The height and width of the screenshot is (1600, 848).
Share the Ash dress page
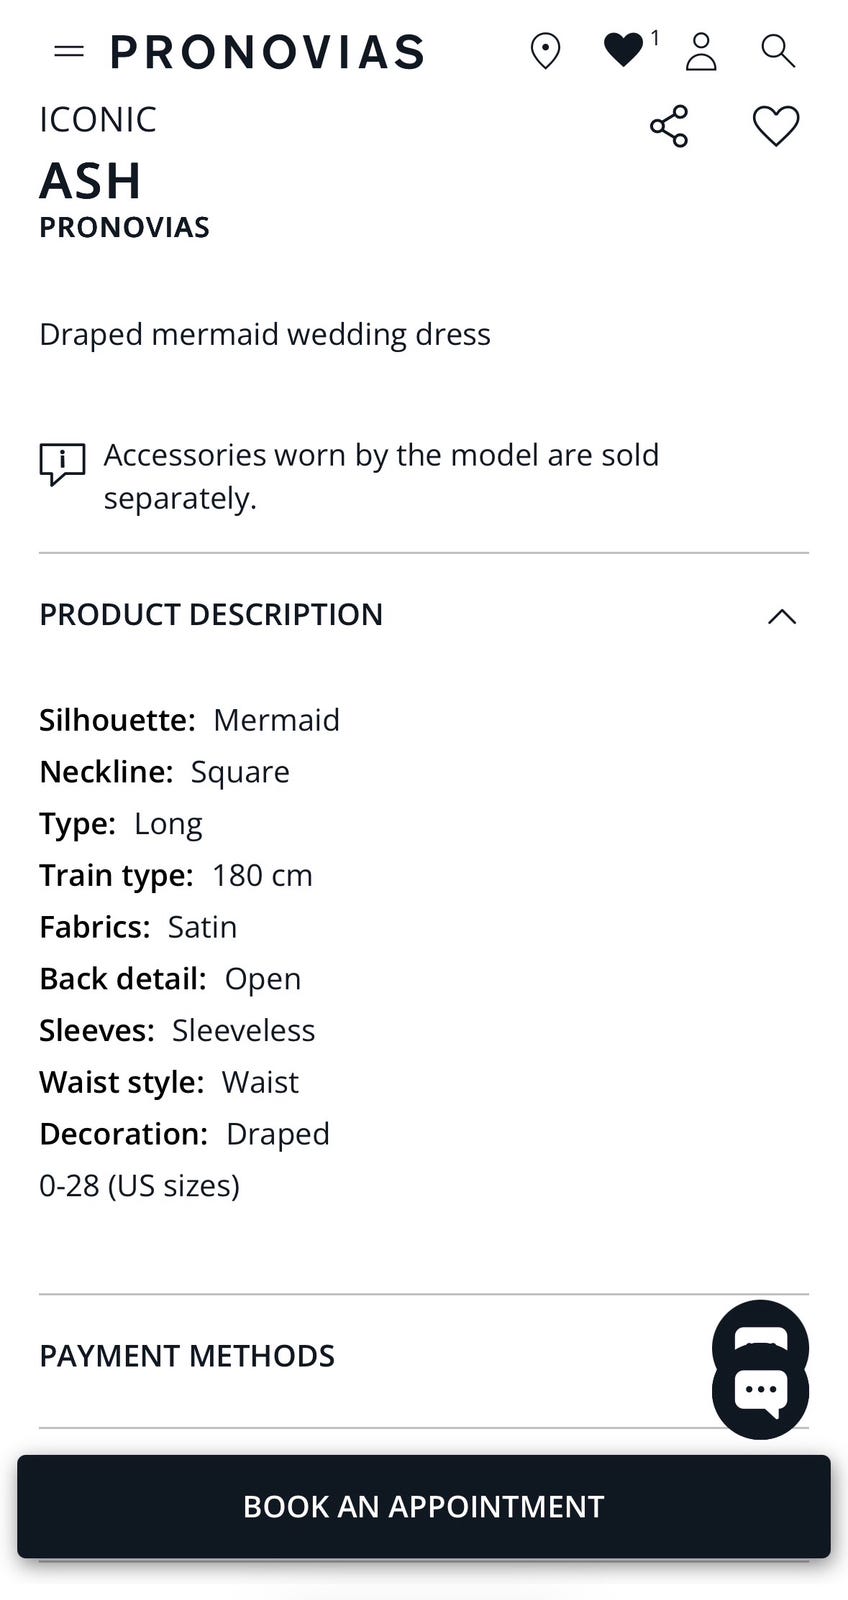click(x=669, y=127)
